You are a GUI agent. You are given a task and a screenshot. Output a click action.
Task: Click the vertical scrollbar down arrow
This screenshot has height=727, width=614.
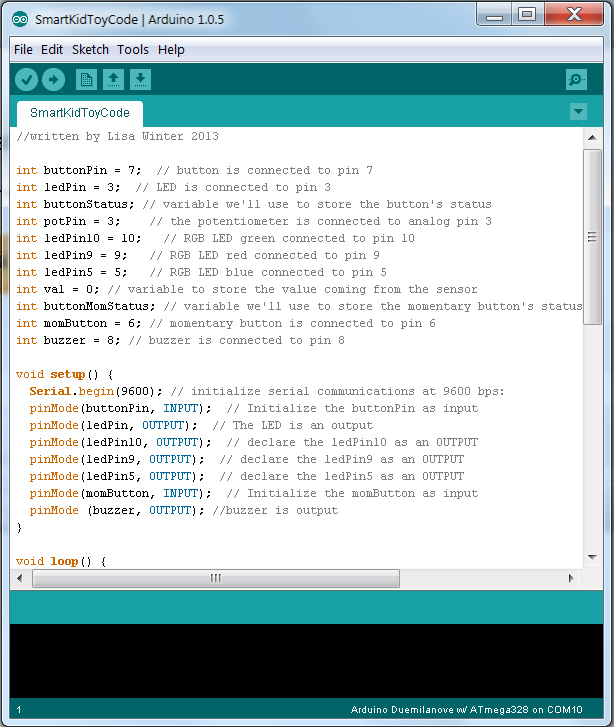click(x=592, y=557)
